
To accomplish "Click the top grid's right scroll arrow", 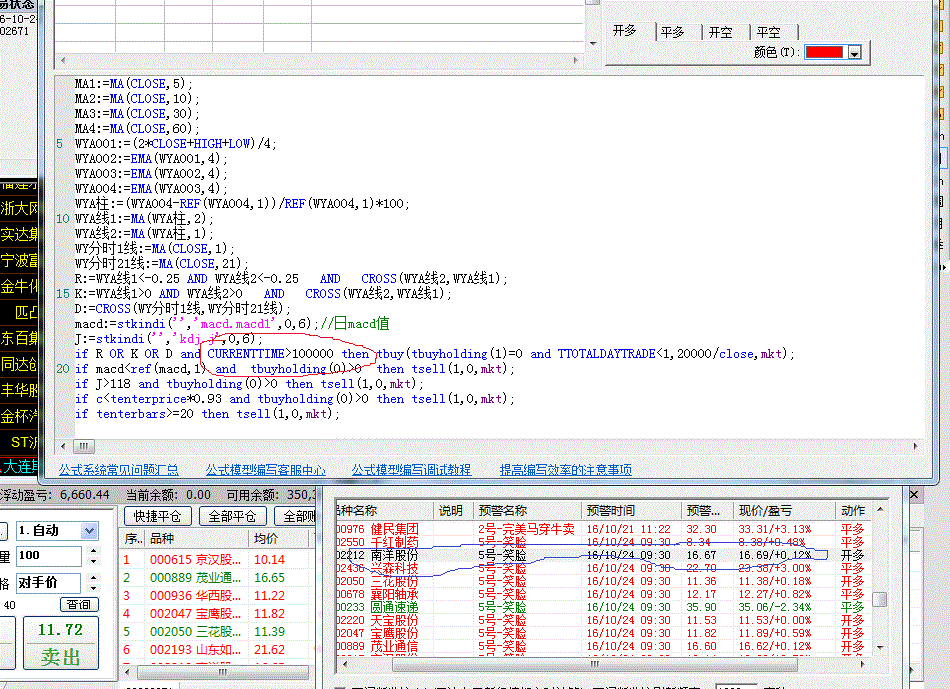I will click(x=576, y=60).
